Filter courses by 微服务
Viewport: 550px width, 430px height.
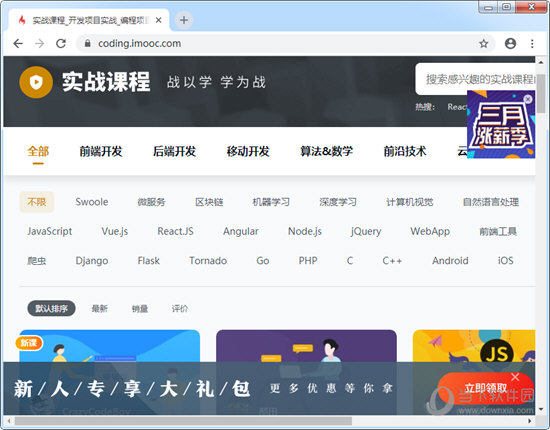click(x=151, y=202)
